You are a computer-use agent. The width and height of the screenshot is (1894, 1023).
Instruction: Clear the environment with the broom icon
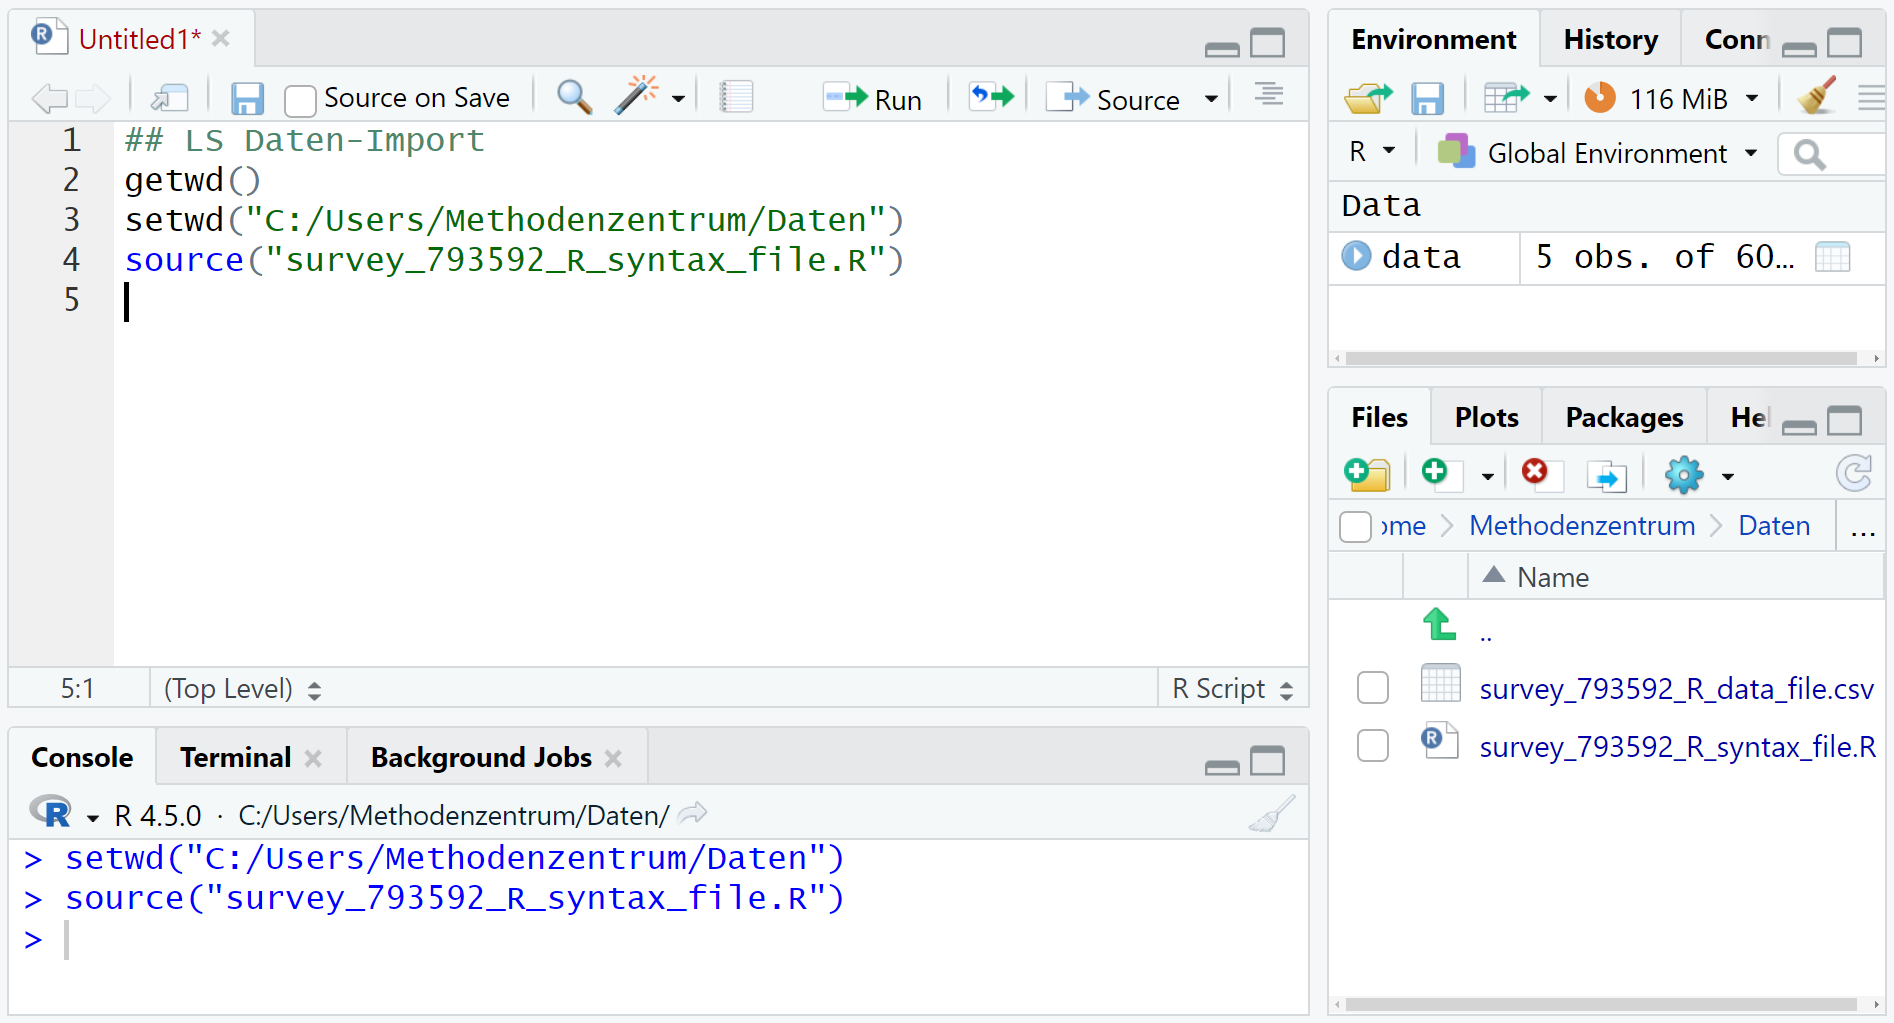1816,97
